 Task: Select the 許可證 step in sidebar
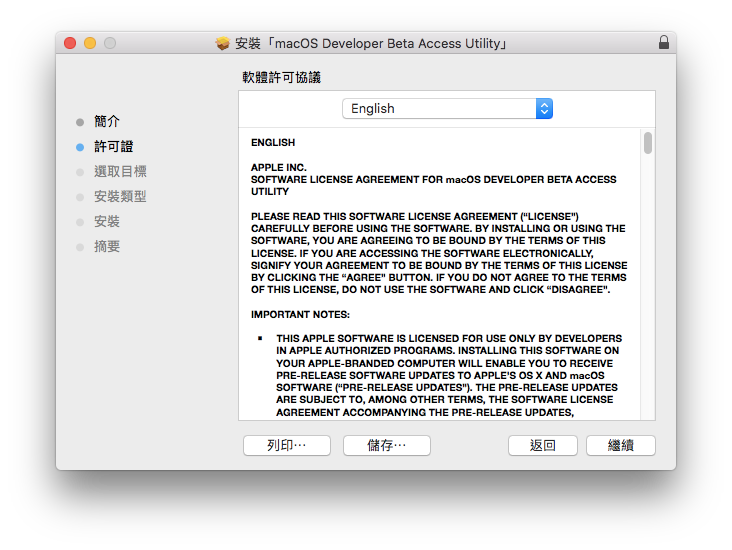(113, 147)
